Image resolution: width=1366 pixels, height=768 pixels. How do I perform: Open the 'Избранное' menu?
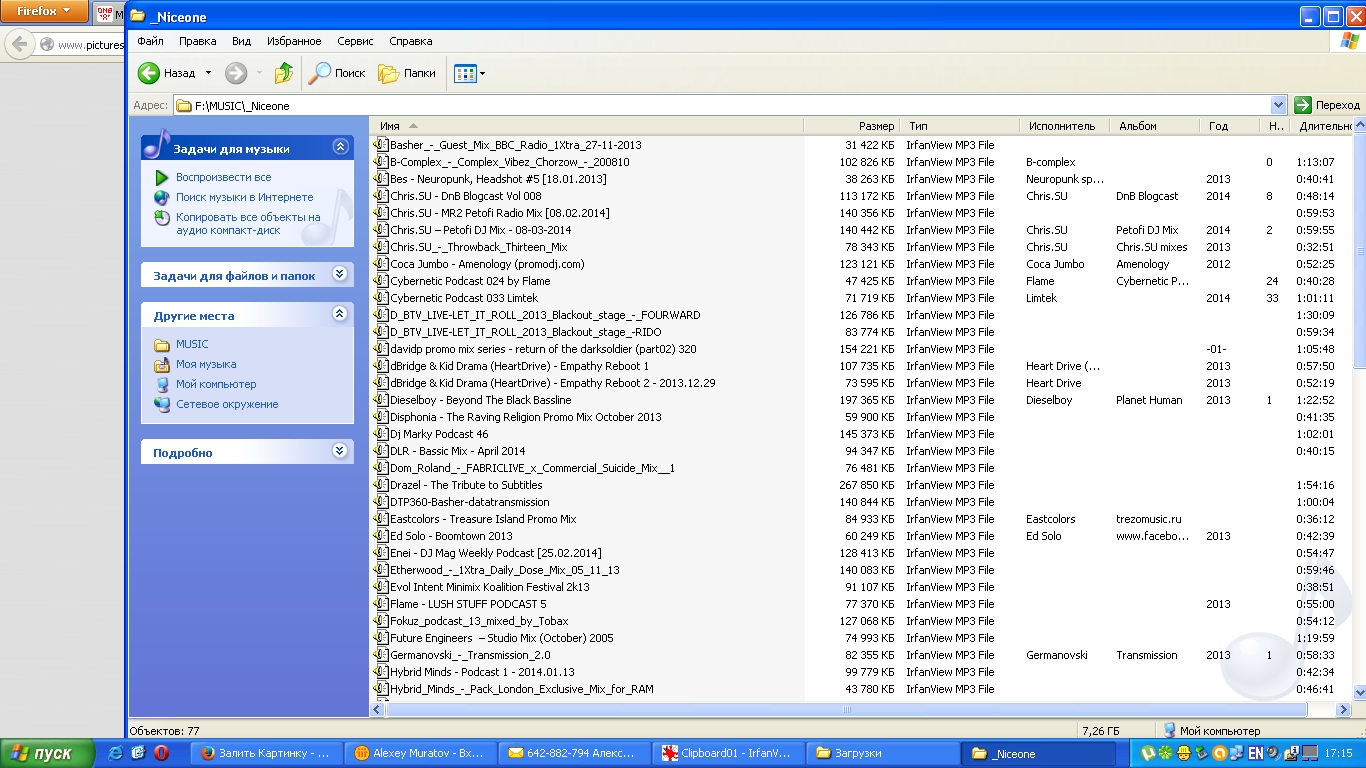(294, 41)
